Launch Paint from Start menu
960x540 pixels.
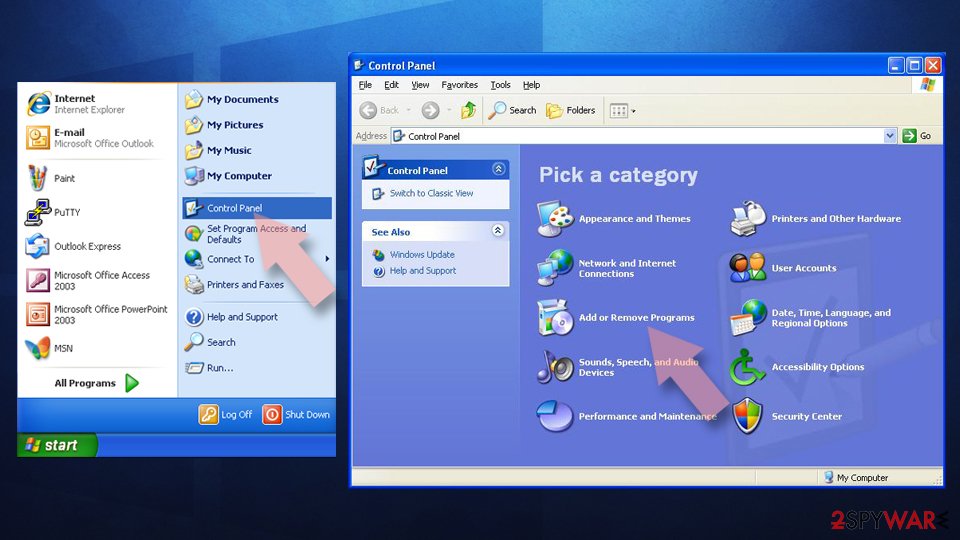tap(51, 178)
